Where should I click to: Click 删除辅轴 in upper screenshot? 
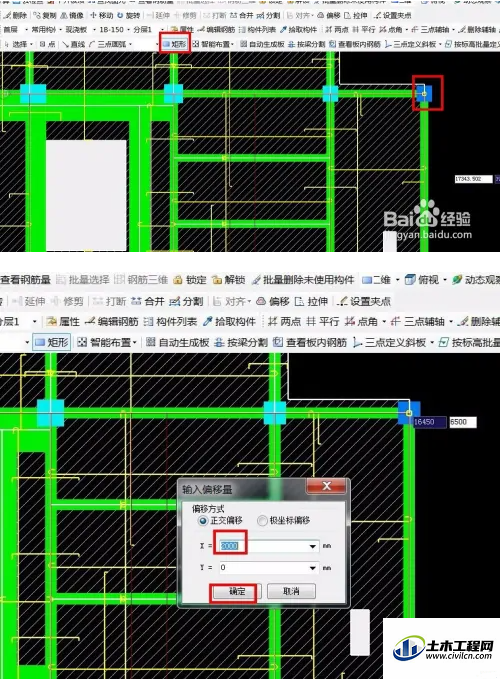click(477, 30)
